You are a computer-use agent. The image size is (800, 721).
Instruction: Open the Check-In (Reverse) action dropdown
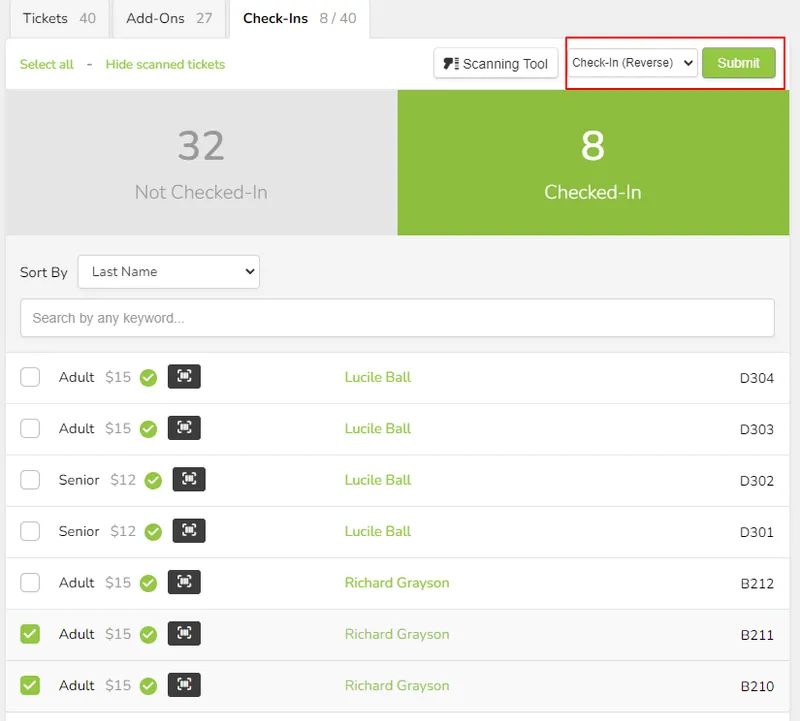pyautogui.click(x=632, y=63)
